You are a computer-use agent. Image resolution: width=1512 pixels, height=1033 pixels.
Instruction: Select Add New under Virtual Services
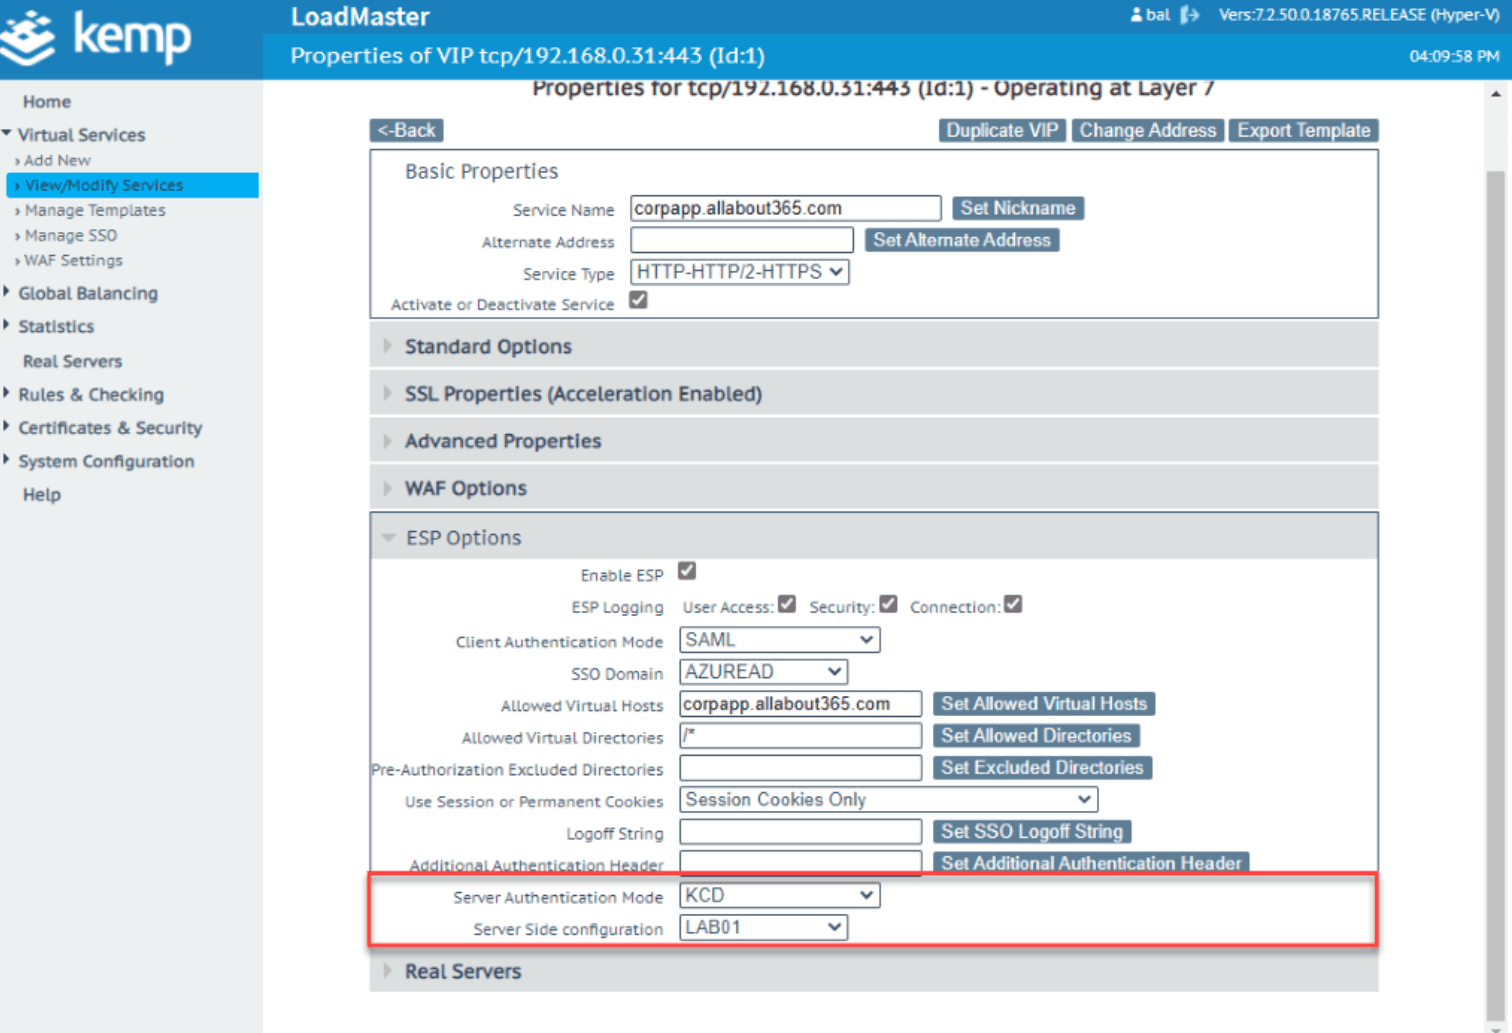(x=57, y=160)
